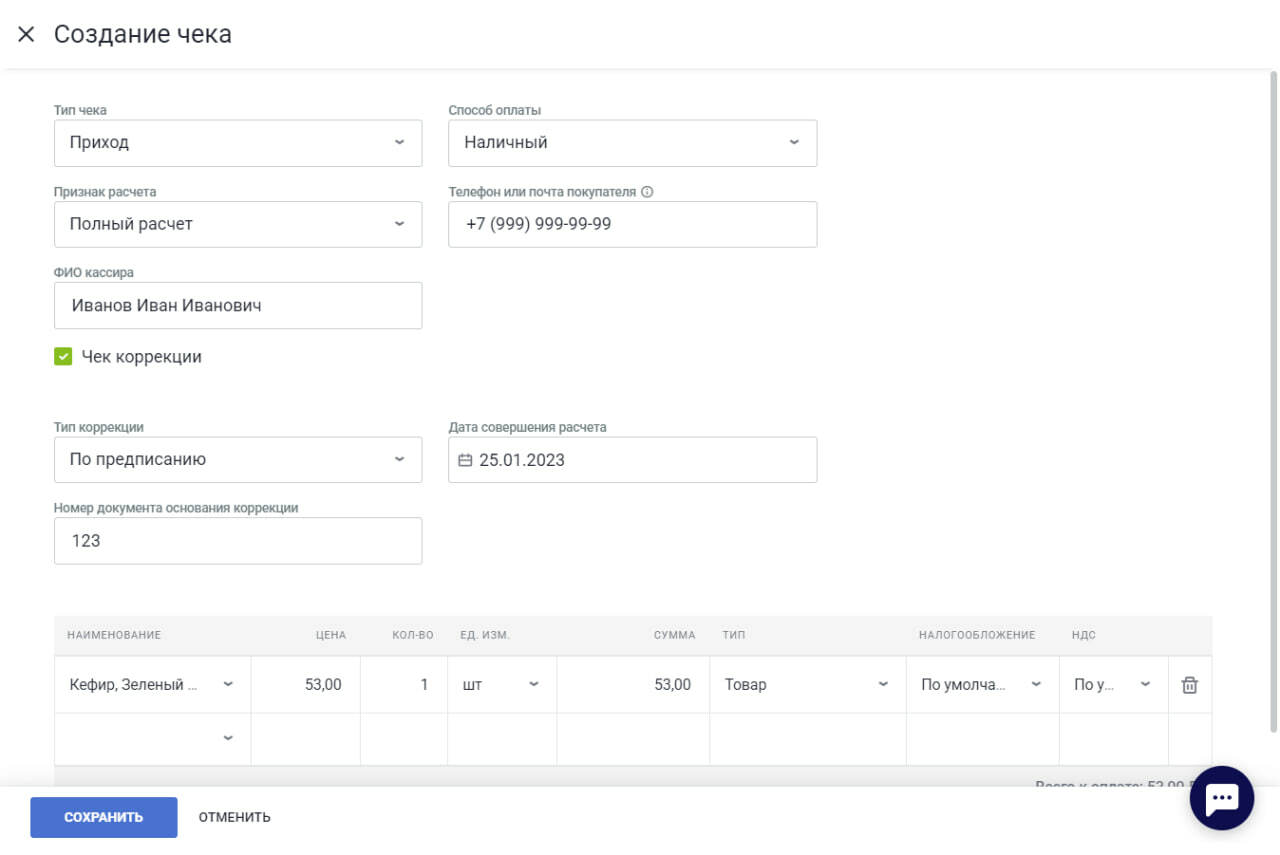This screenshot has width=1280, height=855.
Task: Open calendar icon in Дата совершения расчета
Action: (x=465, y=460)
